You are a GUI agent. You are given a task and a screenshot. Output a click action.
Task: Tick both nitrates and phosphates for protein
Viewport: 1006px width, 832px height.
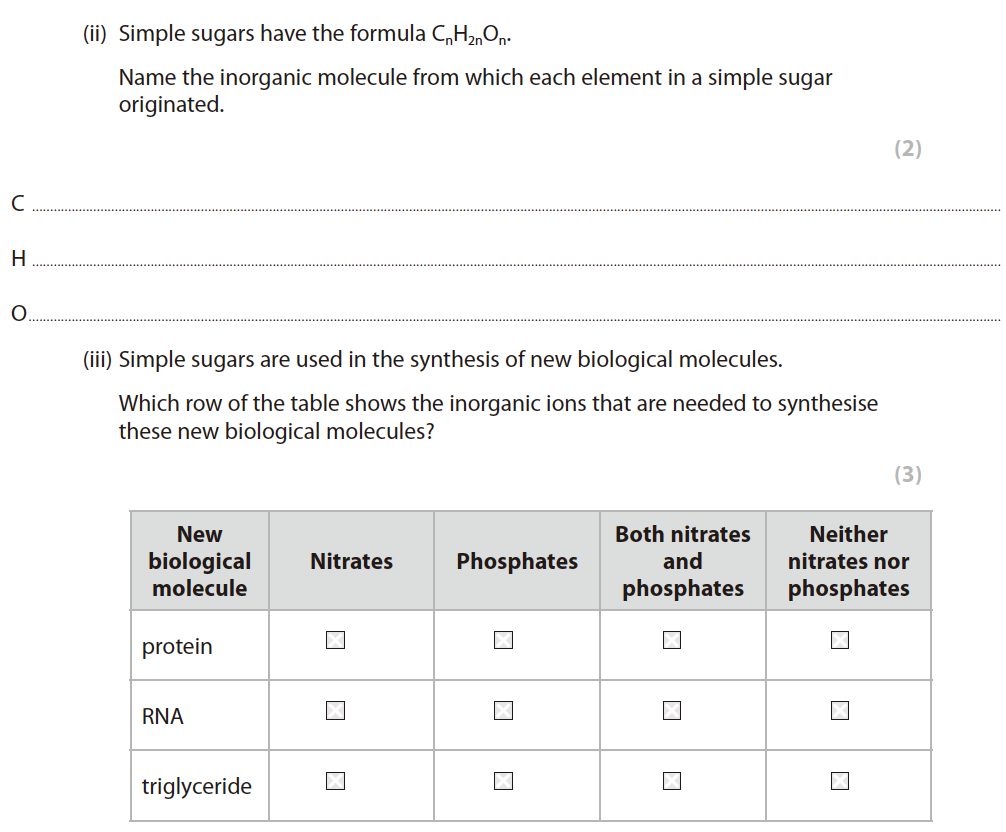pyautogui.click(x=671, y=640)
